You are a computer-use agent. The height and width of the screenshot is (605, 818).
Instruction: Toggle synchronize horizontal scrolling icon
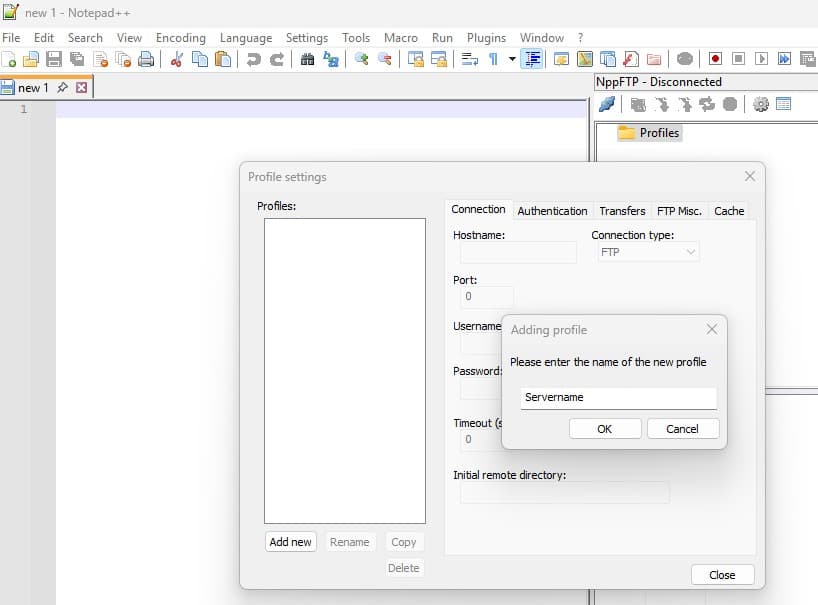[439, 59]
